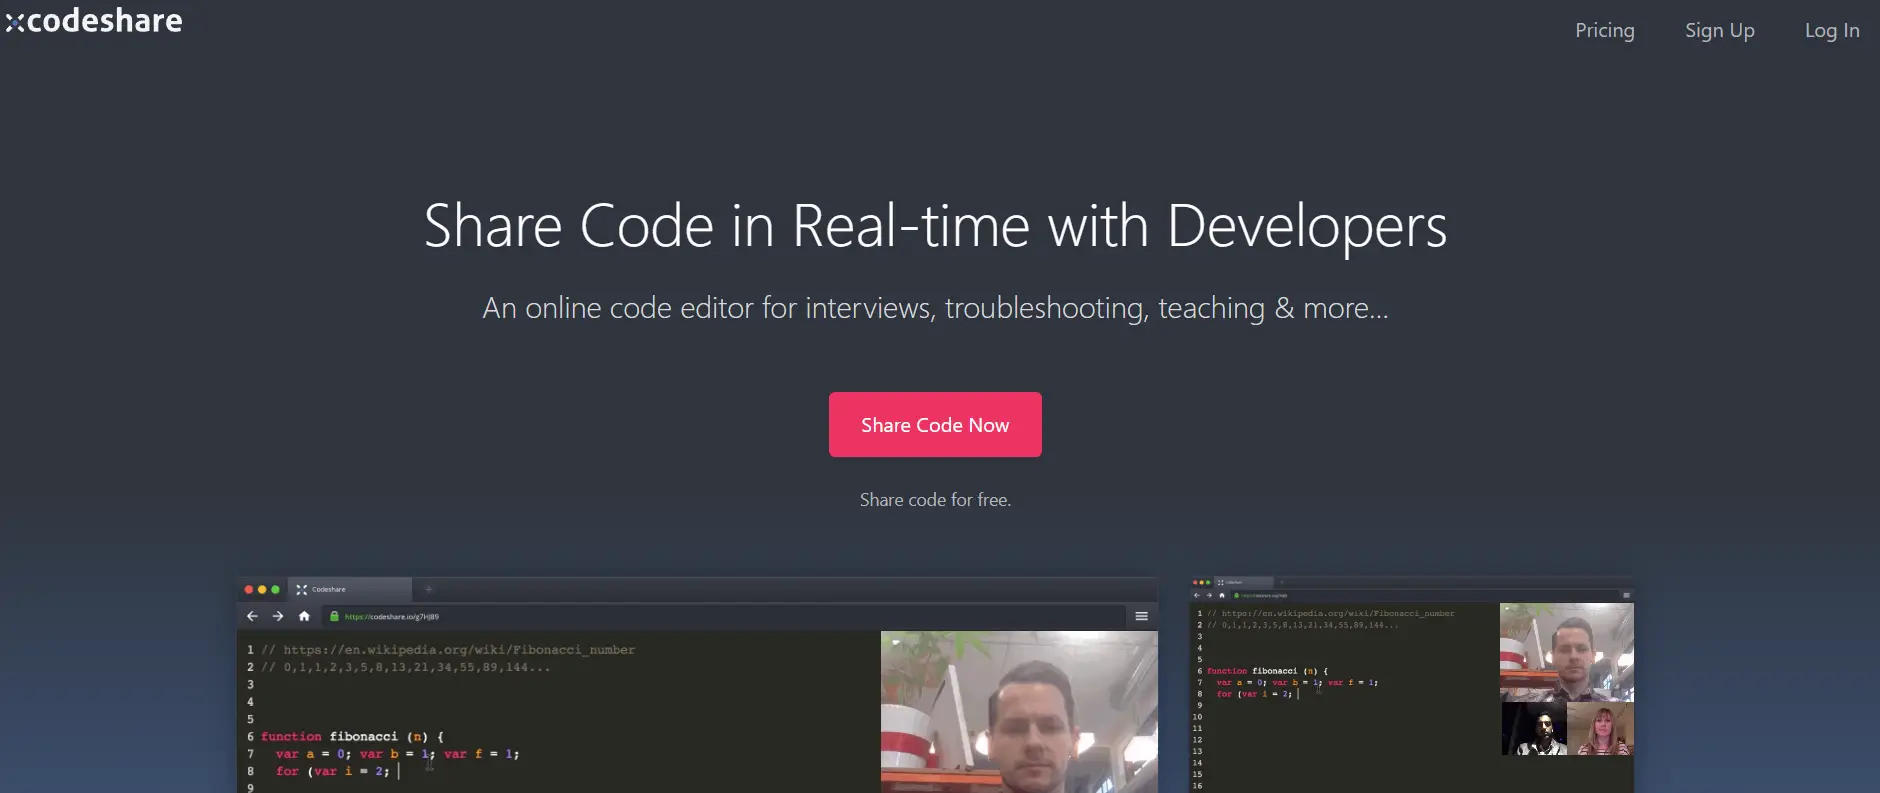Image resolution: width=1880 pixels, height=793 pixels.
Task: Open the Pricing page
Action: coord(1604,30)
